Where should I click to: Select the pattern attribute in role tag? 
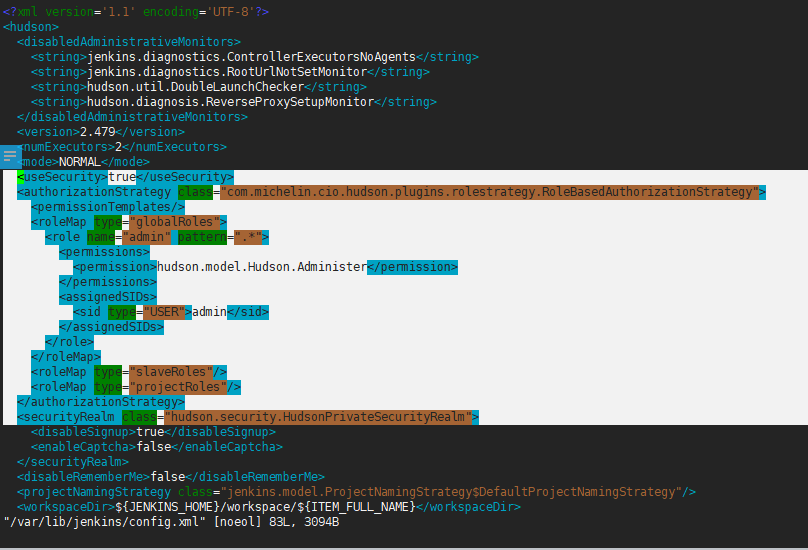202,237
